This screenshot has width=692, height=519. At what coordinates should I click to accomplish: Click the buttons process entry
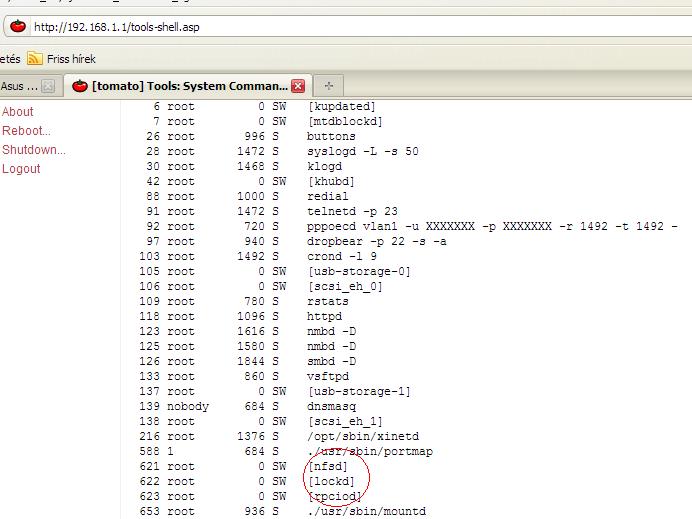(x=331, y=136)
